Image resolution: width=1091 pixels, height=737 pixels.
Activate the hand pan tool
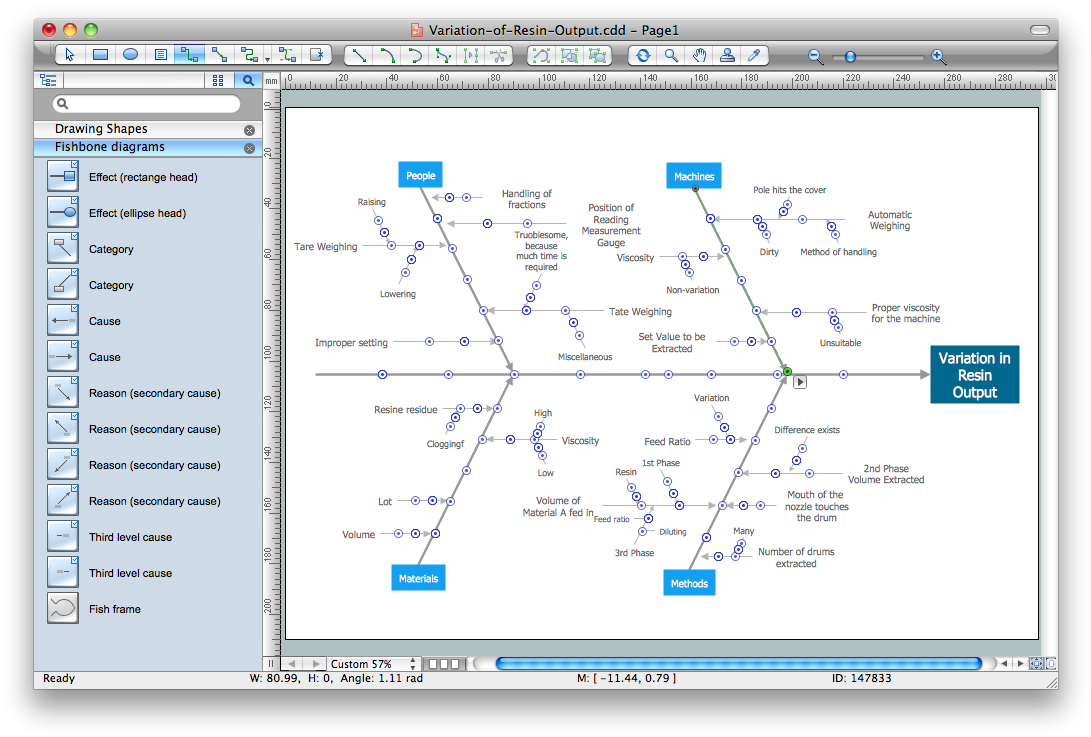[x=700, y=55]
